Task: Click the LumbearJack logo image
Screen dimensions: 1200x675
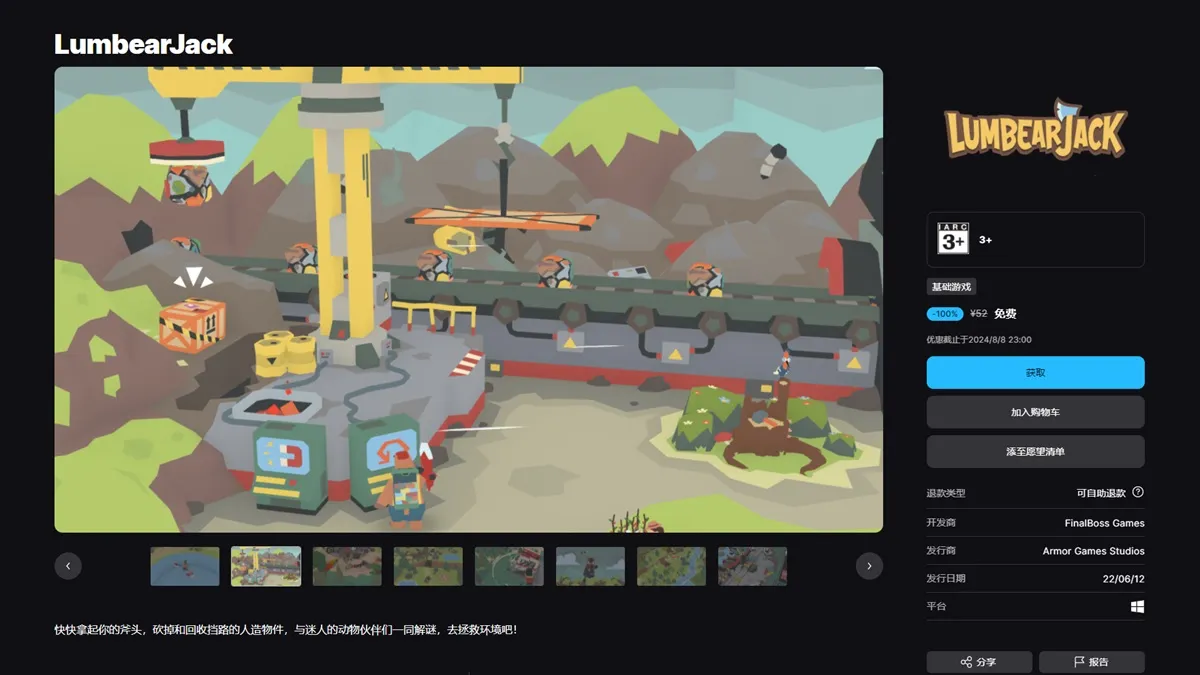Action: pyautogui.click(x=1035, y=128)
